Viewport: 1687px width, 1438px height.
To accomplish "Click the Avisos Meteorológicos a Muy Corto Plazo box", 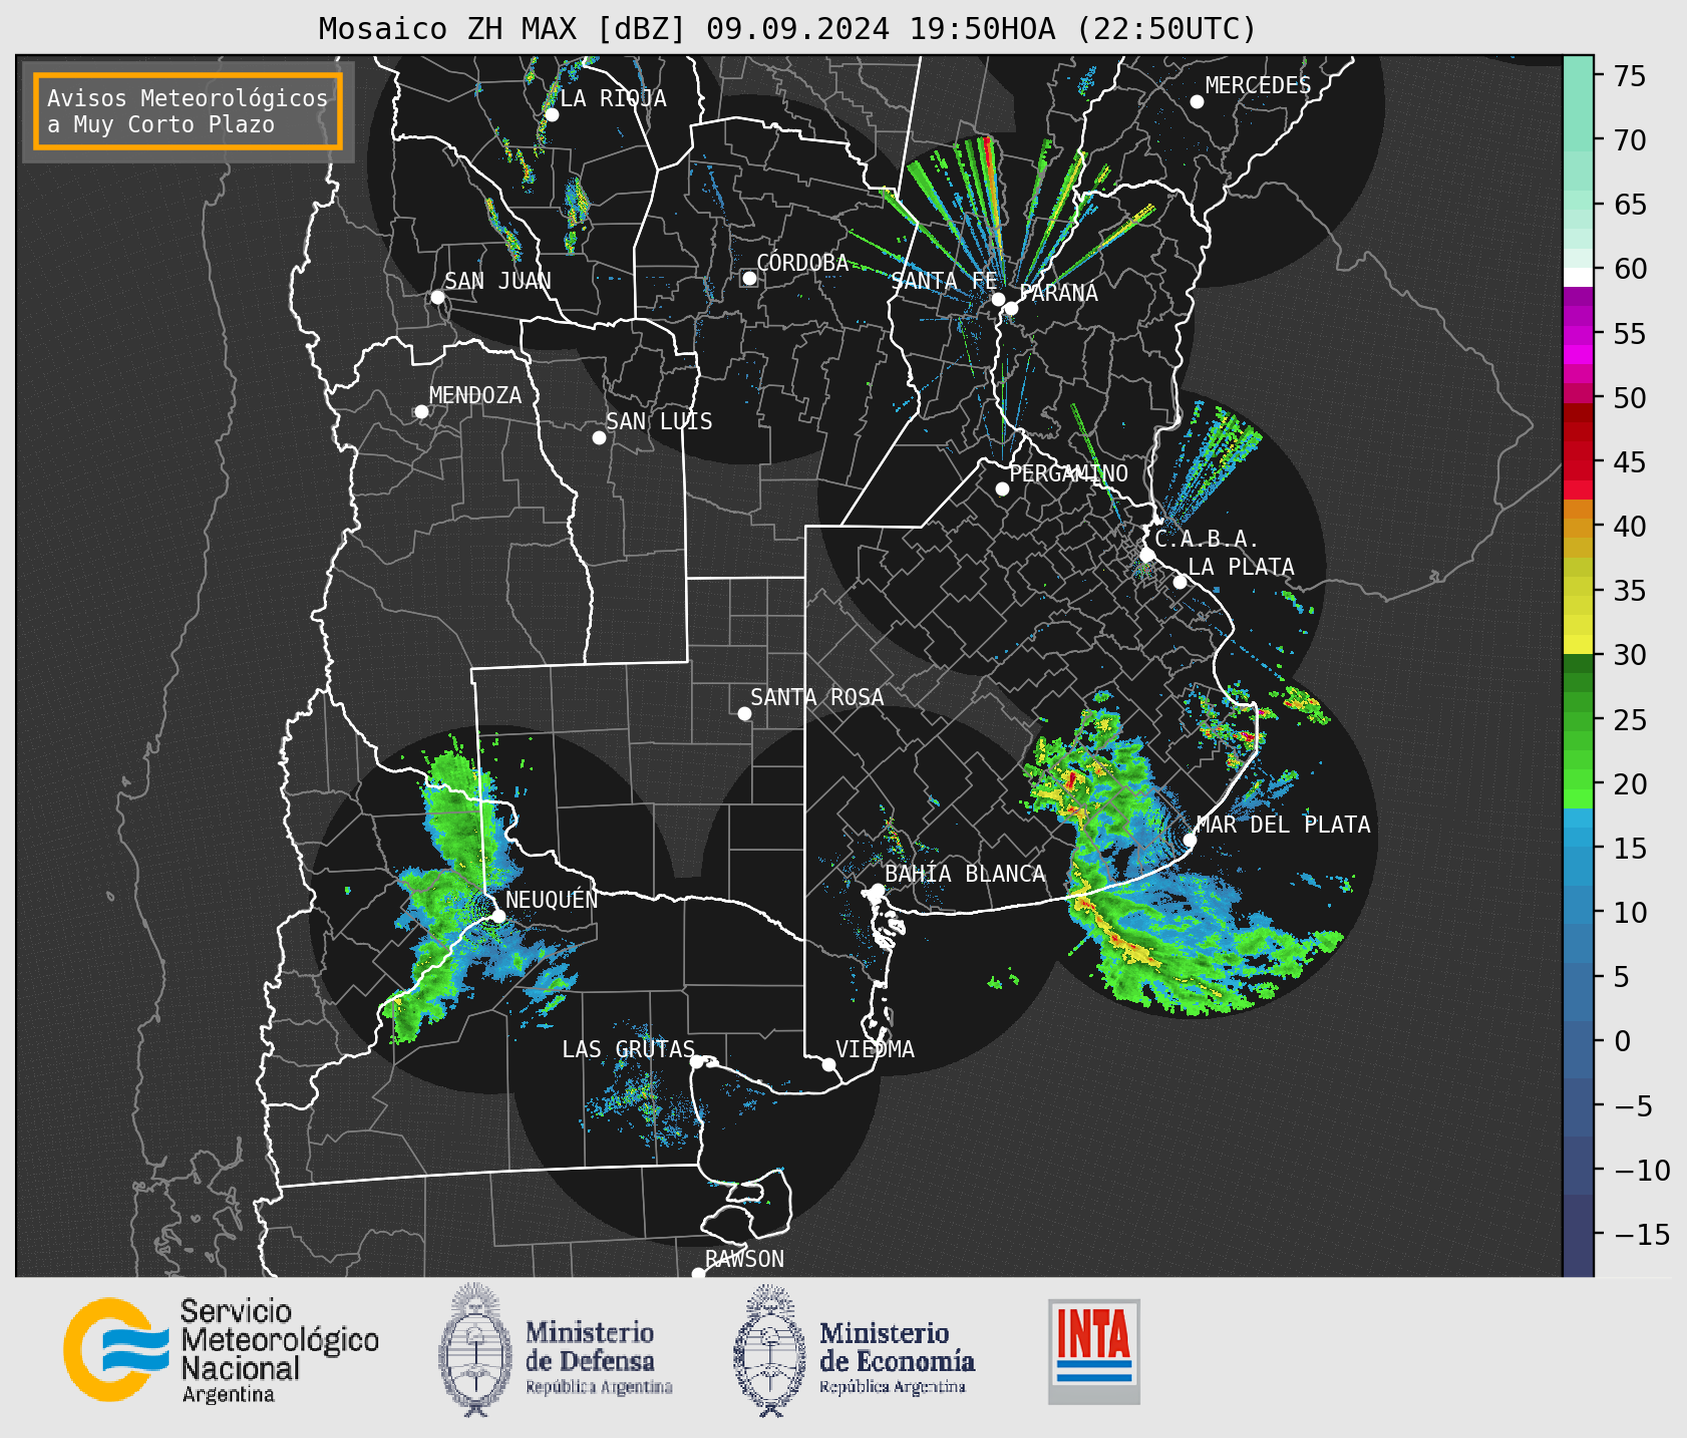I will point(188,111).
